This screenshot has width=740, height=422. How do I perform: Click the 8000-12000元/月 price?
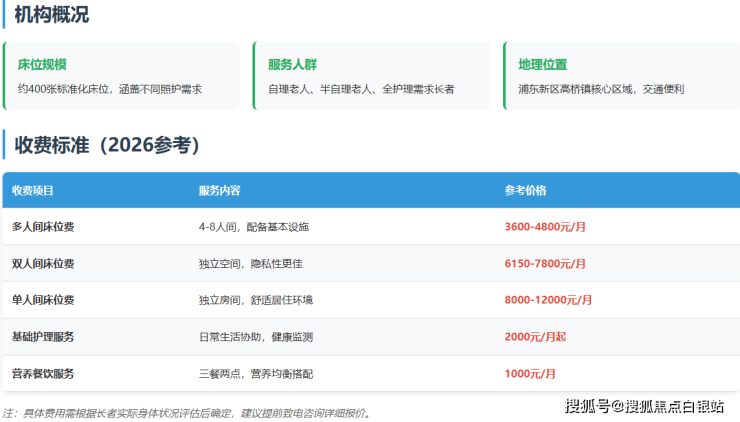(548, 300)
